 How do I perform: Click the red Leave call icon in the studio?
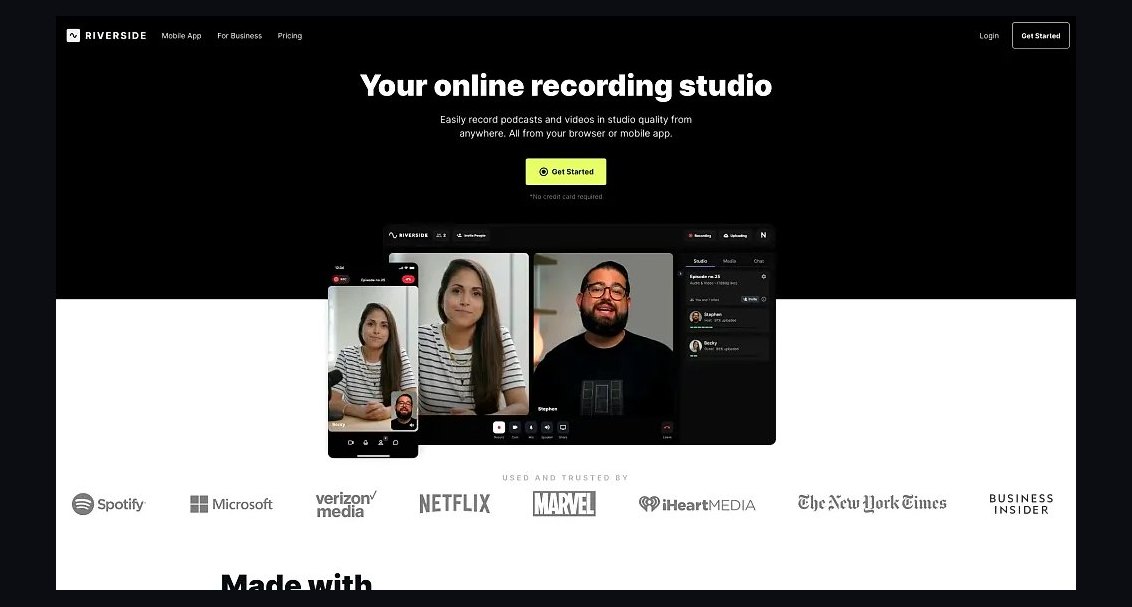click(x=667, y=428)
